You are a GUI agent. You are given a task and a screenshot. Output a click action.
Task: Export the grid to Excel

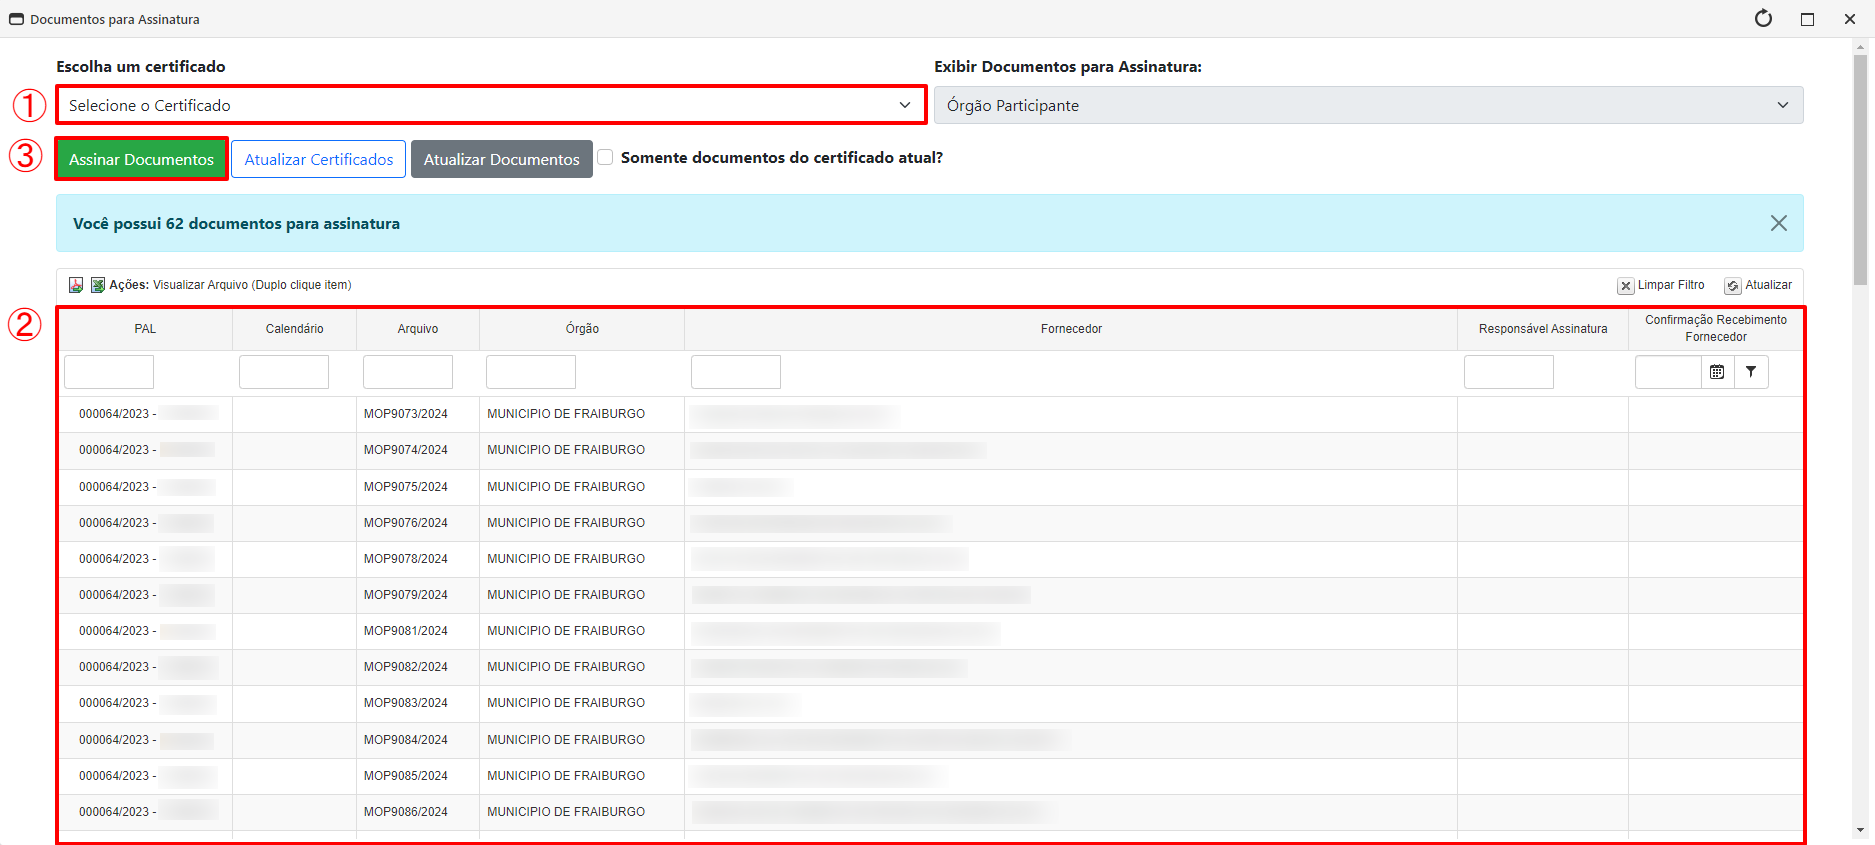[x=98, y=285]
